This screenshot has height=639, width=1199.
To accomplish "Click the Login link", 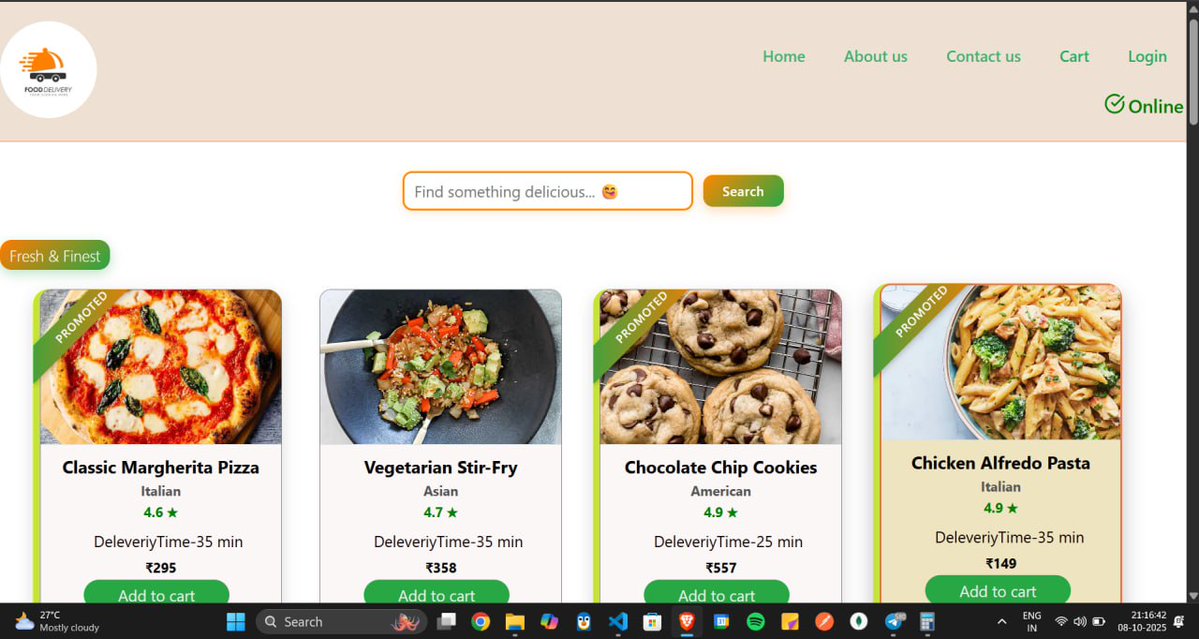I will [x=1148, y=57].
